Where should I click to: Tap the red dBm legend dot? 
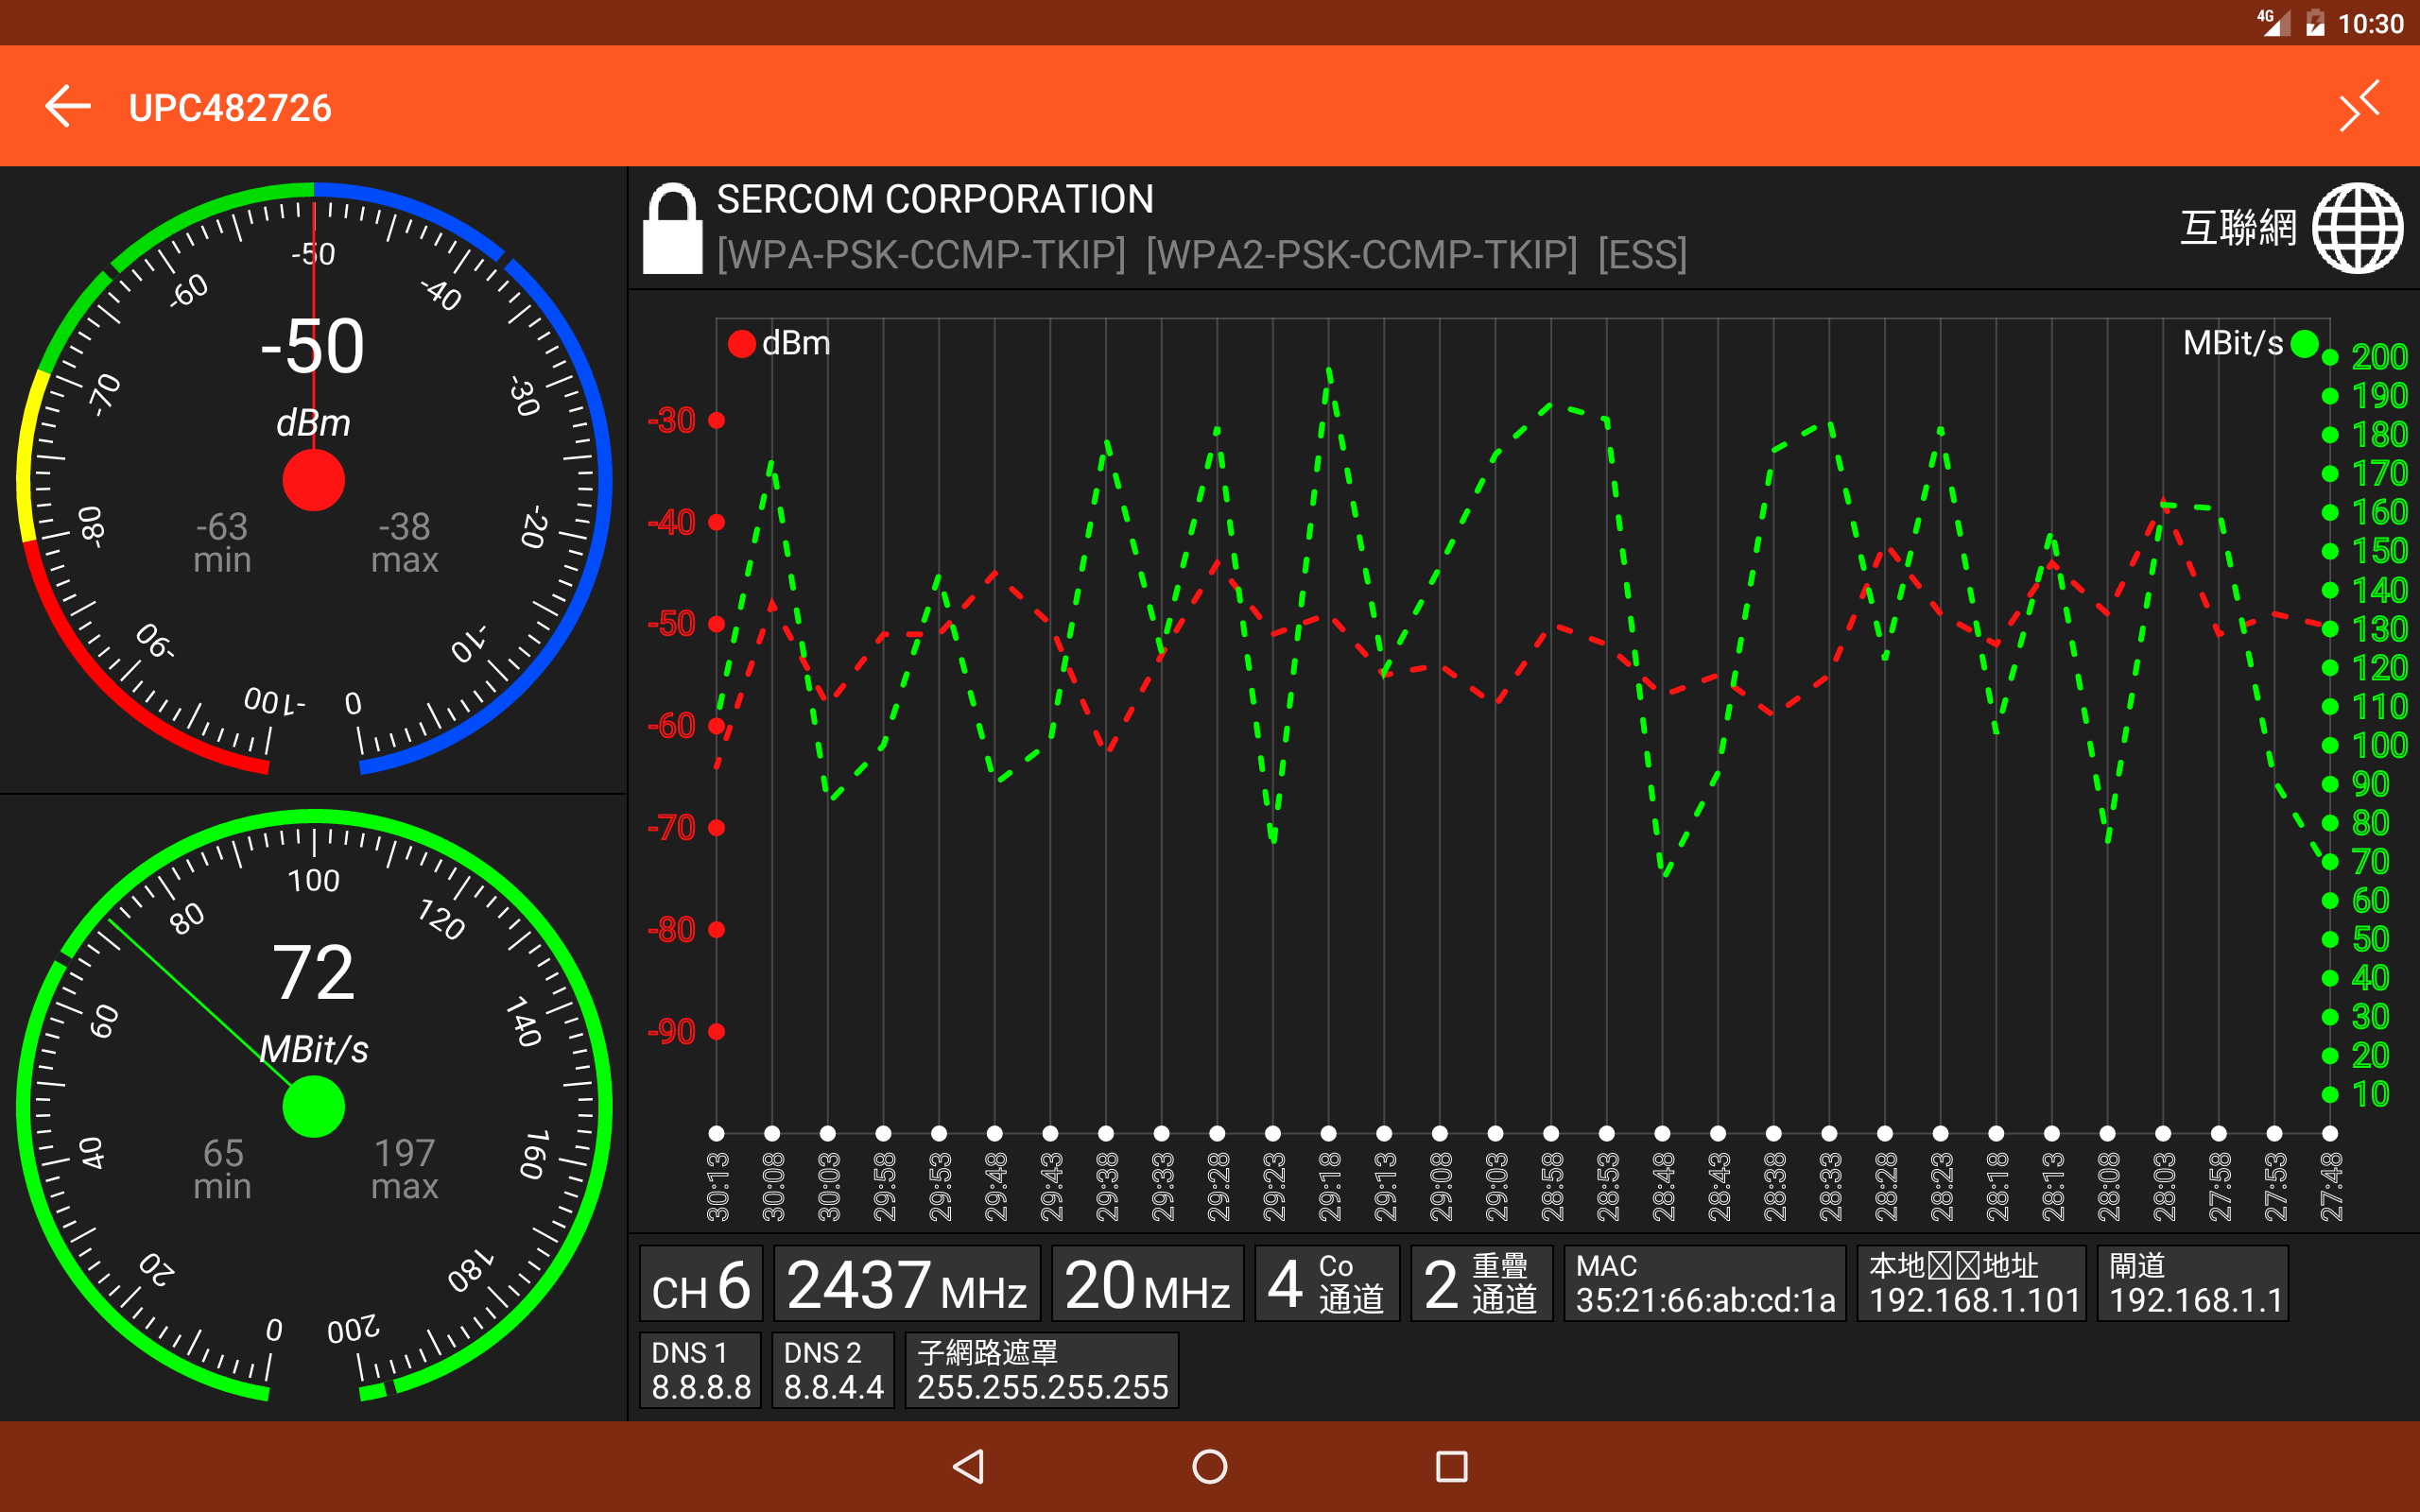click(741, 344)
